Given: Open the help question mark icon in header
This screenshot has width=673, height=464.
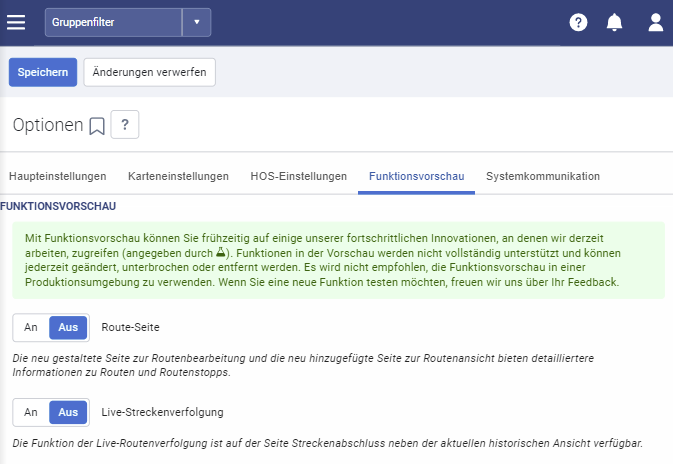Looking at the screenshot, I should tap(578, 22).
